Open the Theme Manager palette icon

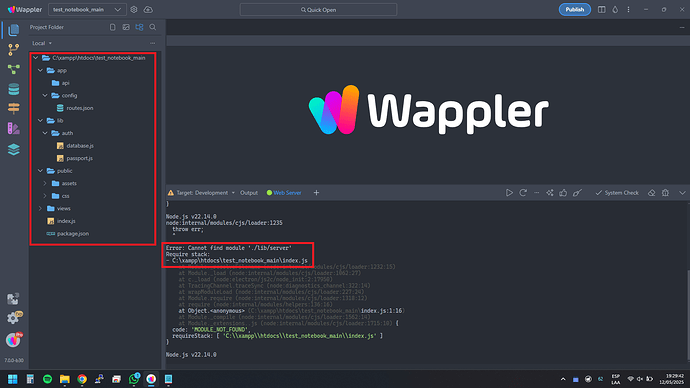(x=14, y=128)
